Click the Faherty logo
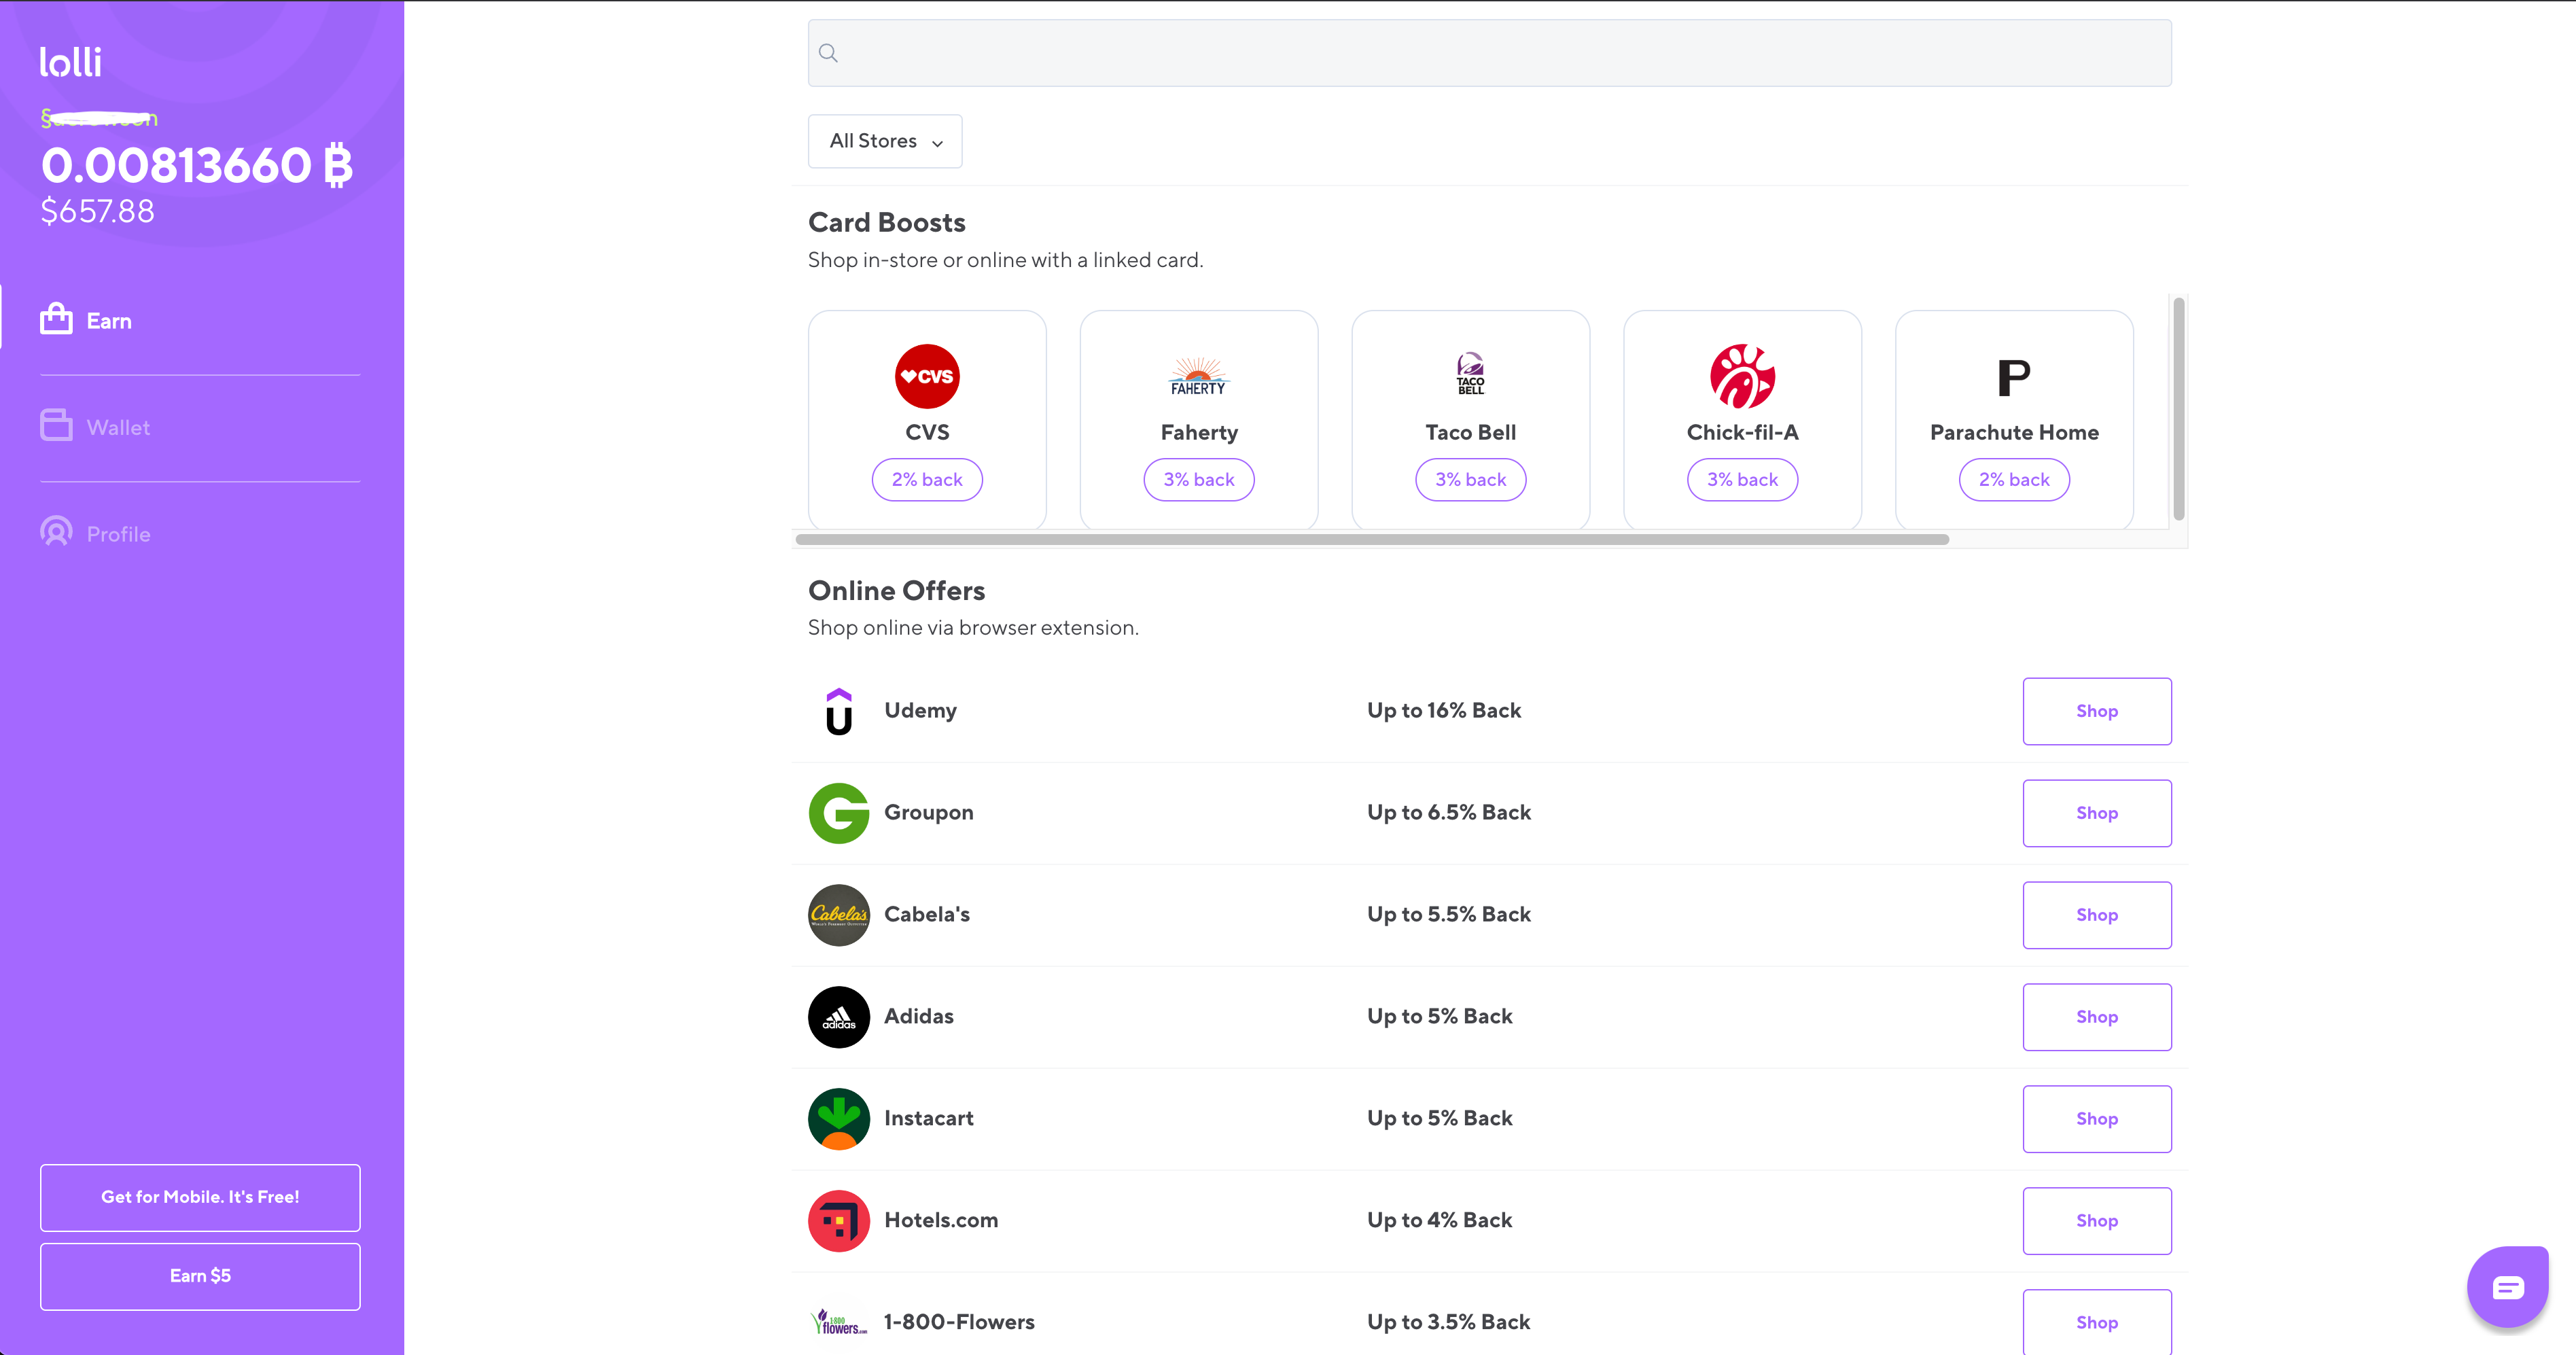Viewport: 2576px width, 1355px height. point(1198,376)
